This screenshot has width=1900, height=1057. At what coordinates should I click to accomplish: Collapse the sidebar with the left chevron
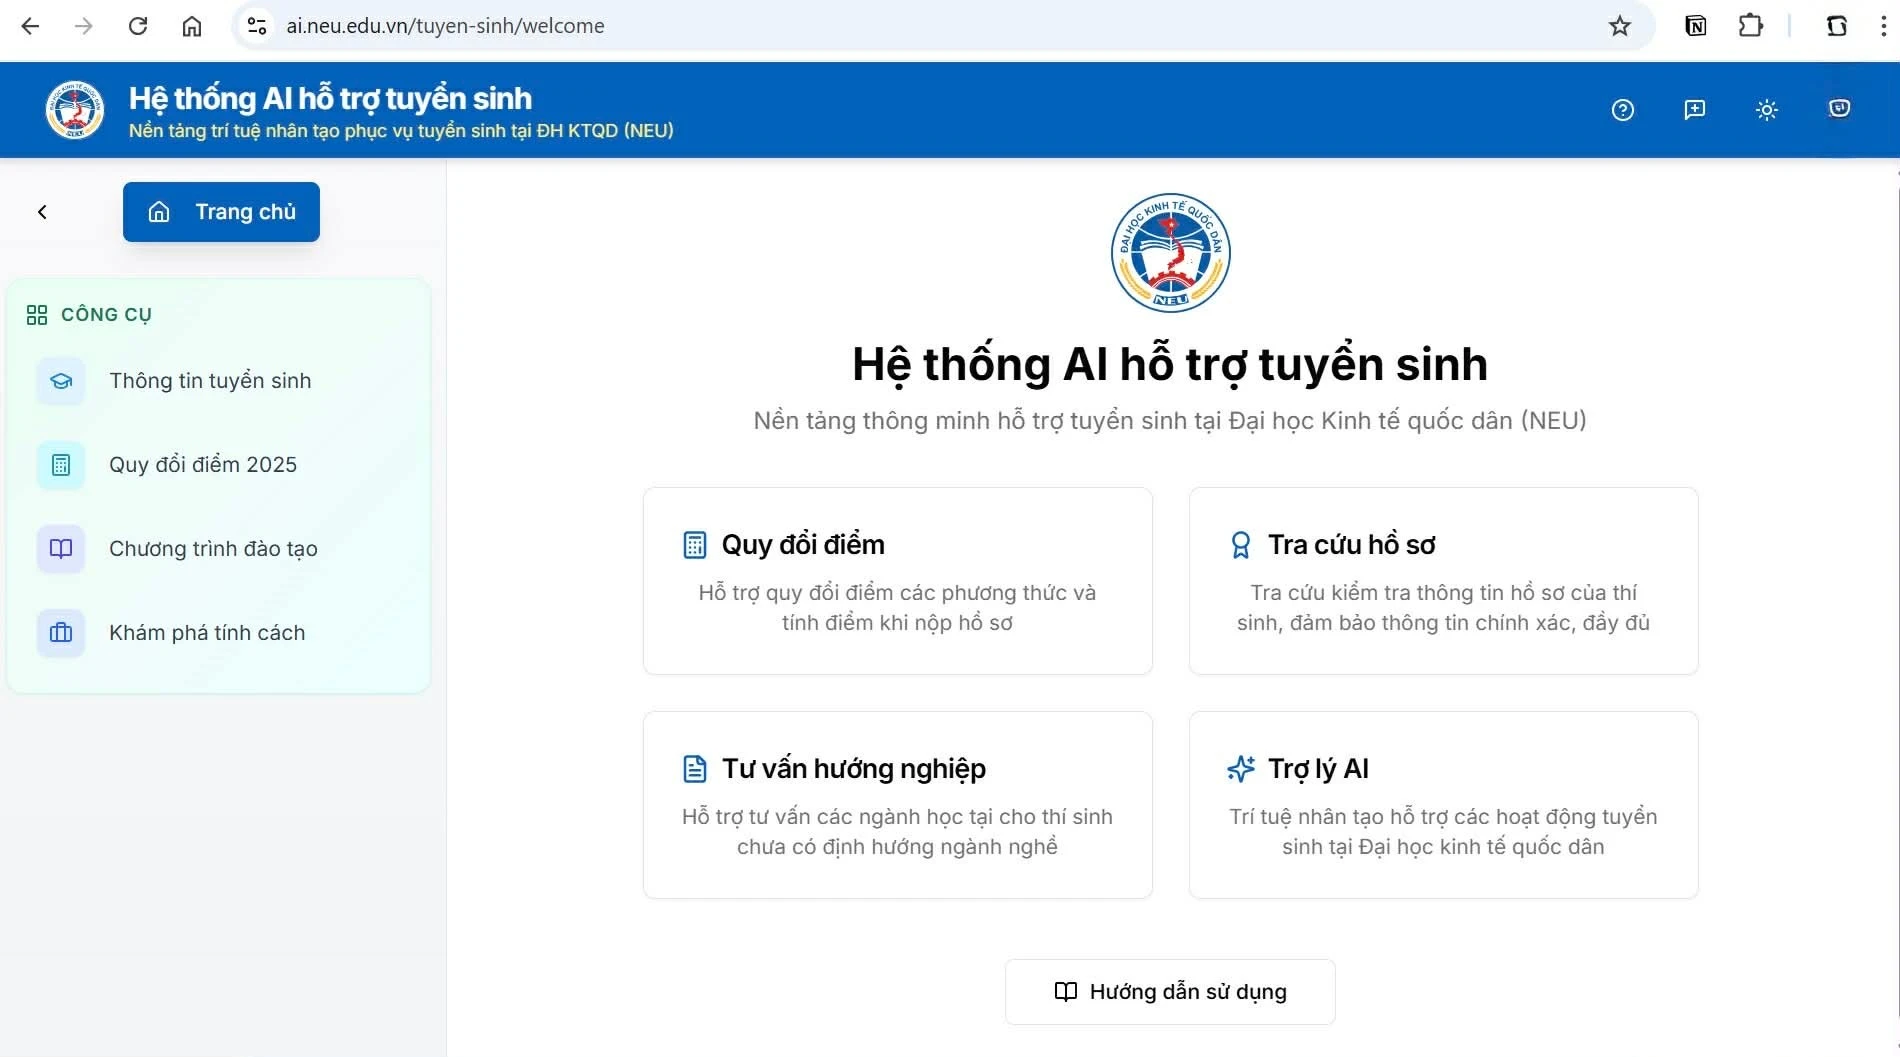click(x=42, y=212)
